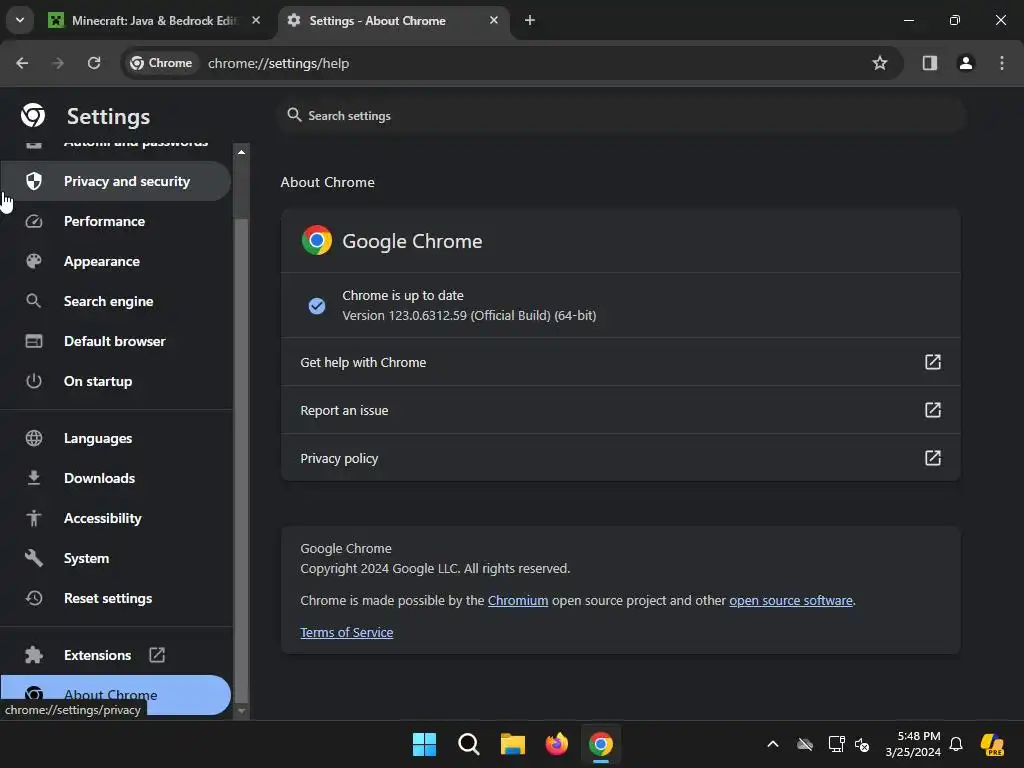Follow the Chromium hyperlink

(x=518, y=600)
